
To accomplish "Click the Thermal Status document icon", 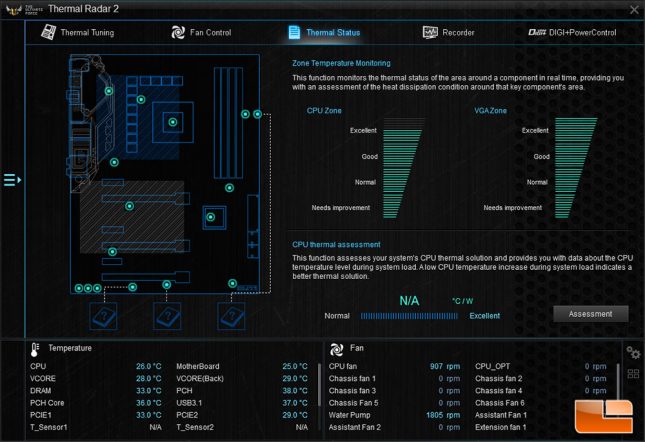I will [x=294, y=32].
